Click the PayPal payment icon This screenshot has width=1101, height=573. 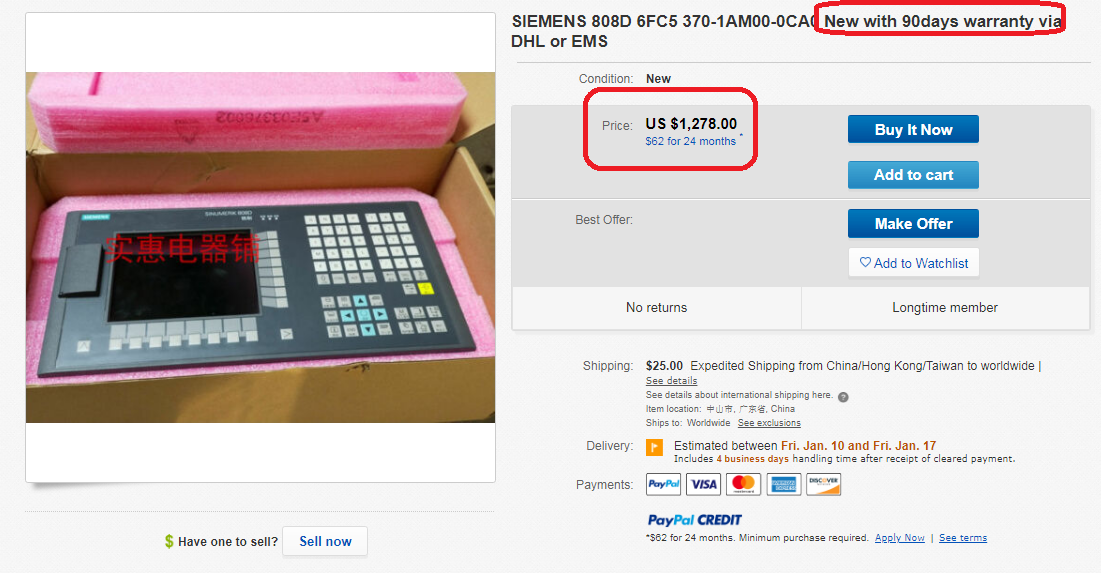[663, 485]
